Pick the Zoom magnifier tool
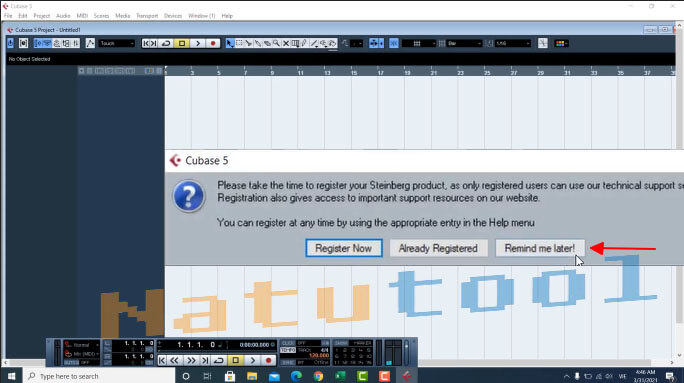Image resolution: width=684 pixels, height=383 pixels. pyautogui.click(x=277, y=43)
